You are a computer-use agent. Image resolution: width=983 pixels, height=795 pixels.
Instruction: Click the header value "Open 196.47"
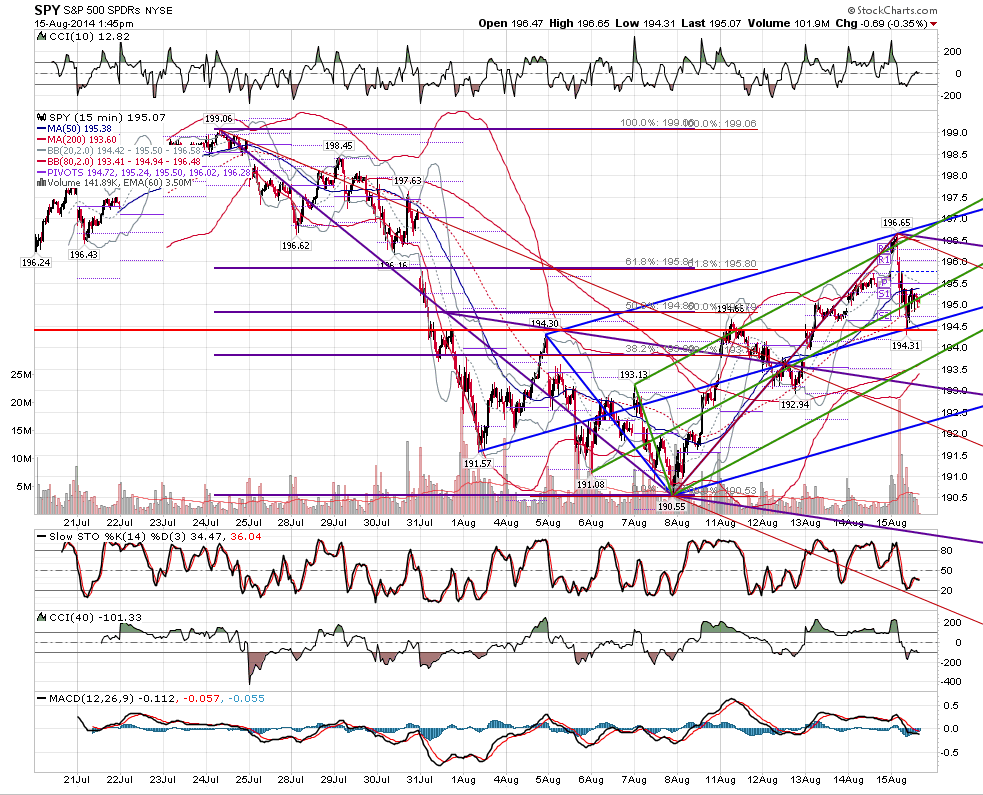pyautogui.click(x=511, y=23)
